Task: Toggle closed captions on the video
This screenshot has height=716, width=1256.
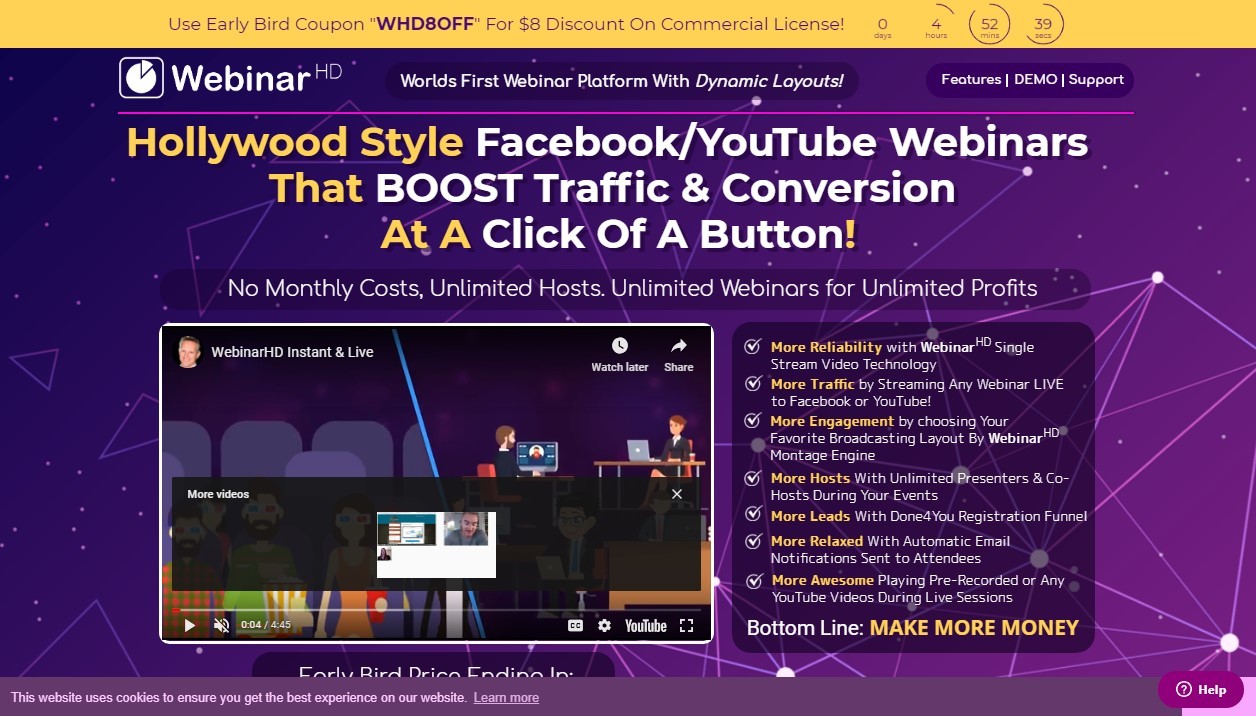Action: pos(575,626)
